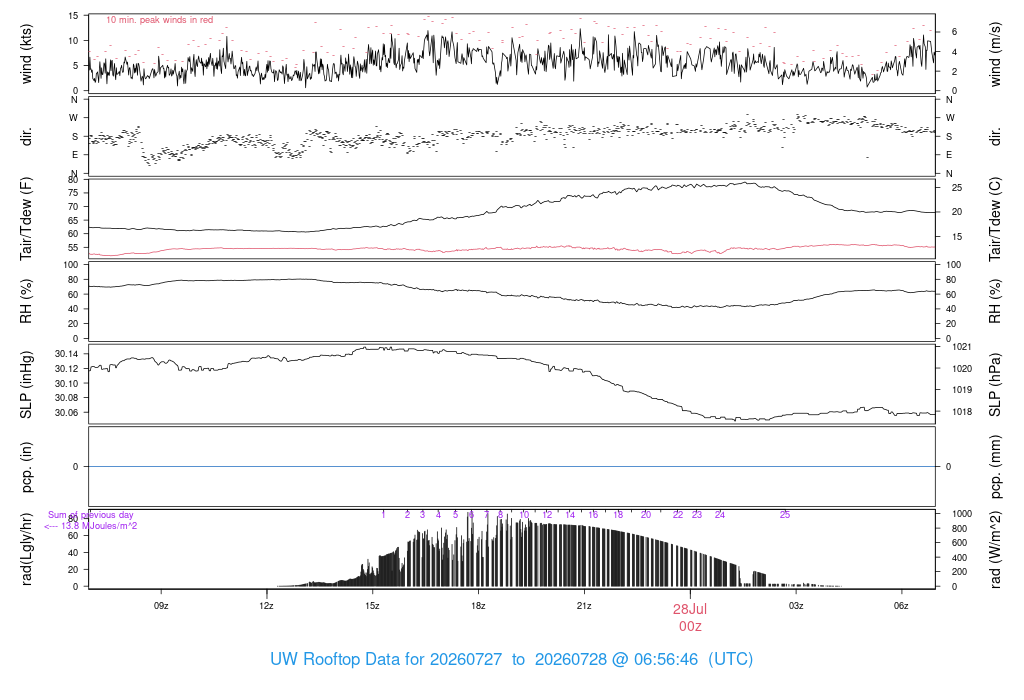Click the purple hour marker '18'
This screenshot has height=700, width=1024.
[x=618, y=515]
